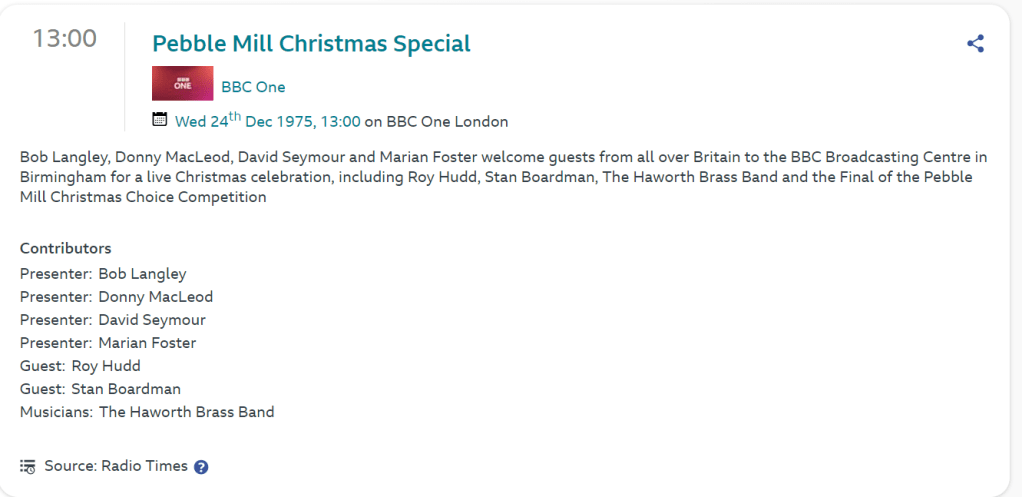Click the BBC One channel link
This screenshot has width=1022, height=497.
[x=253, y=87]
